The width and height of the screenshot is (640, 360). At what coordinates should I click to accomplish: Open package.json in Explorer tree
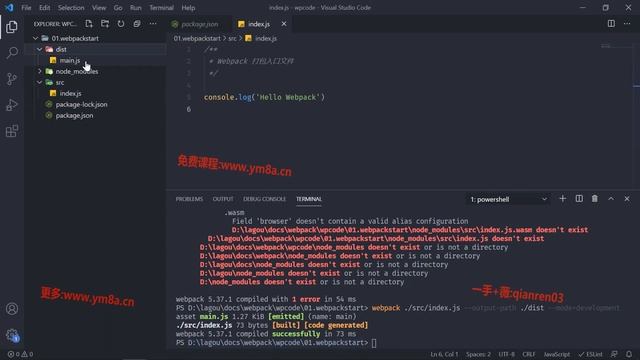click(x=74, y=116)
